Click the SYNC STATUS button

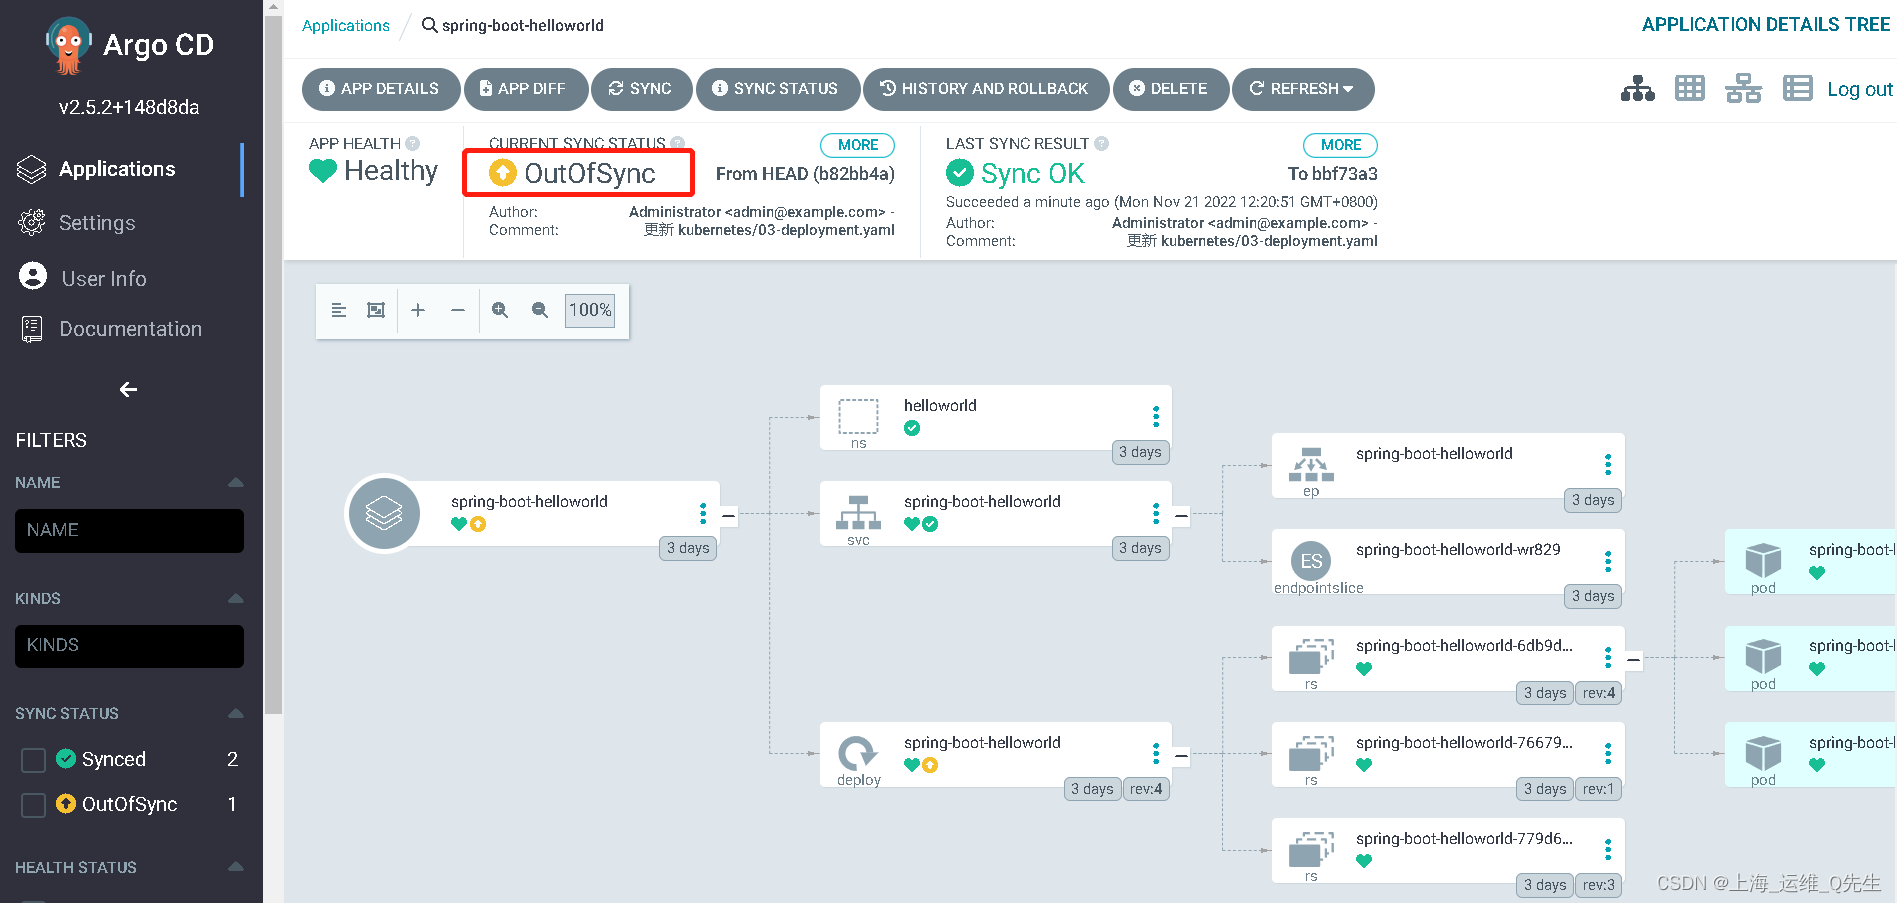(777, 89)
